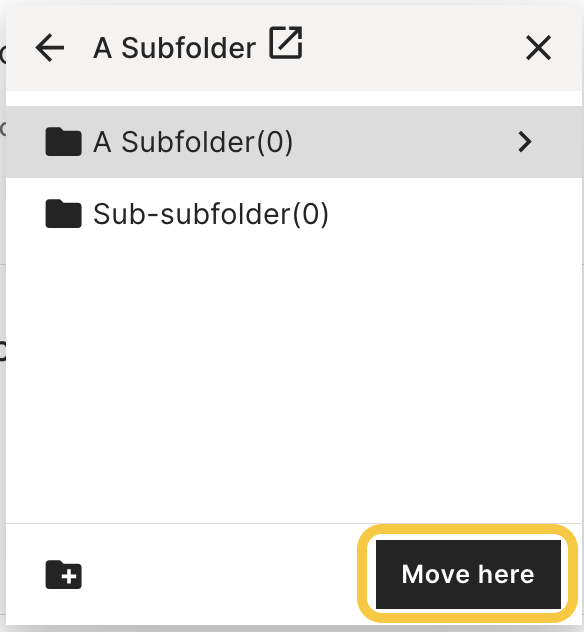
Task: Create a new folder with plus icon
Action: point(64,574)
